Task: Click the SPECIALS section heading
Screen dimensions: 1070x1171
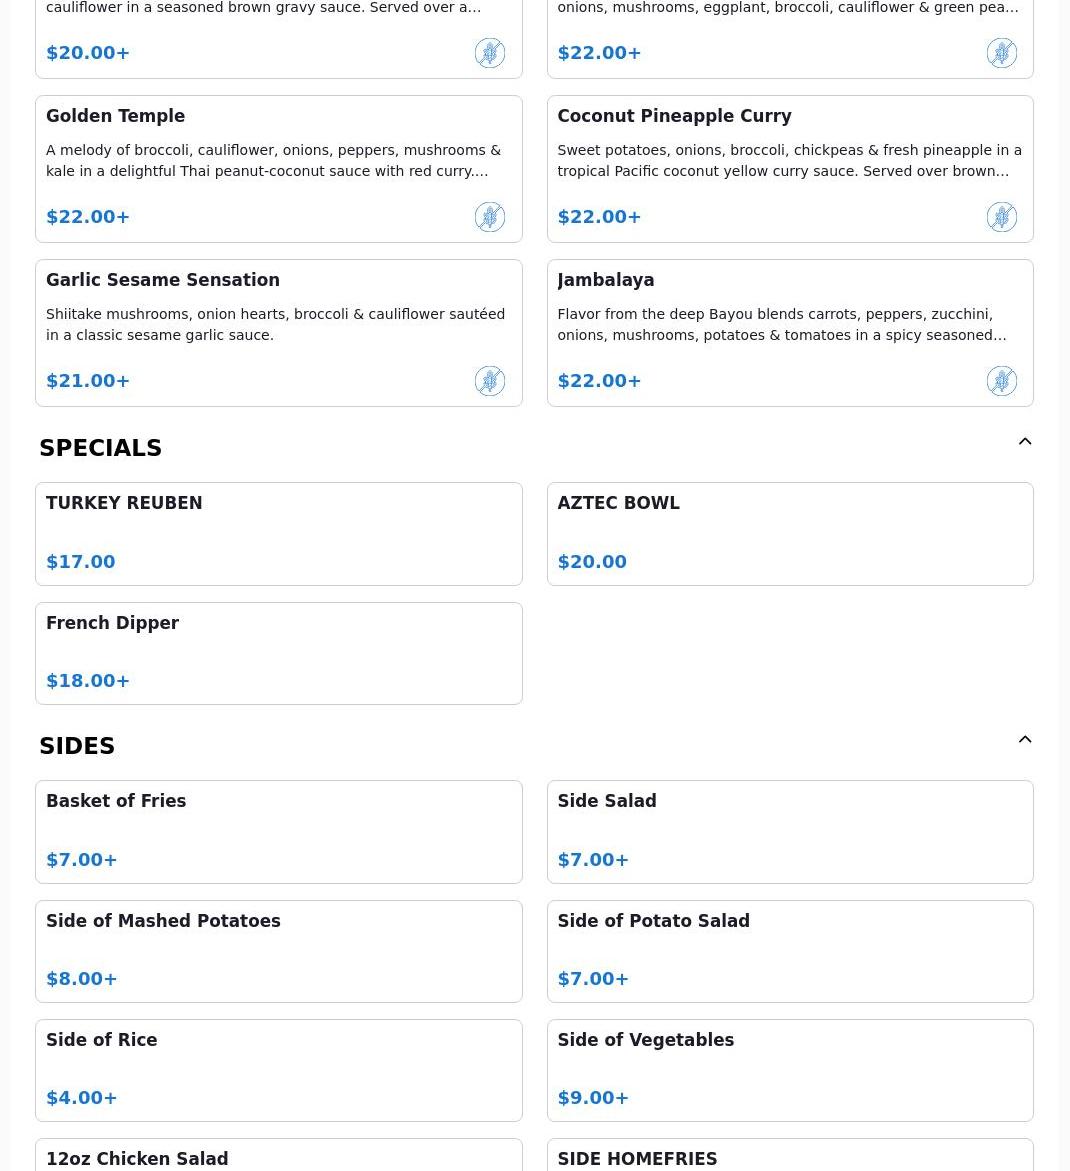Action: point(100,448)
